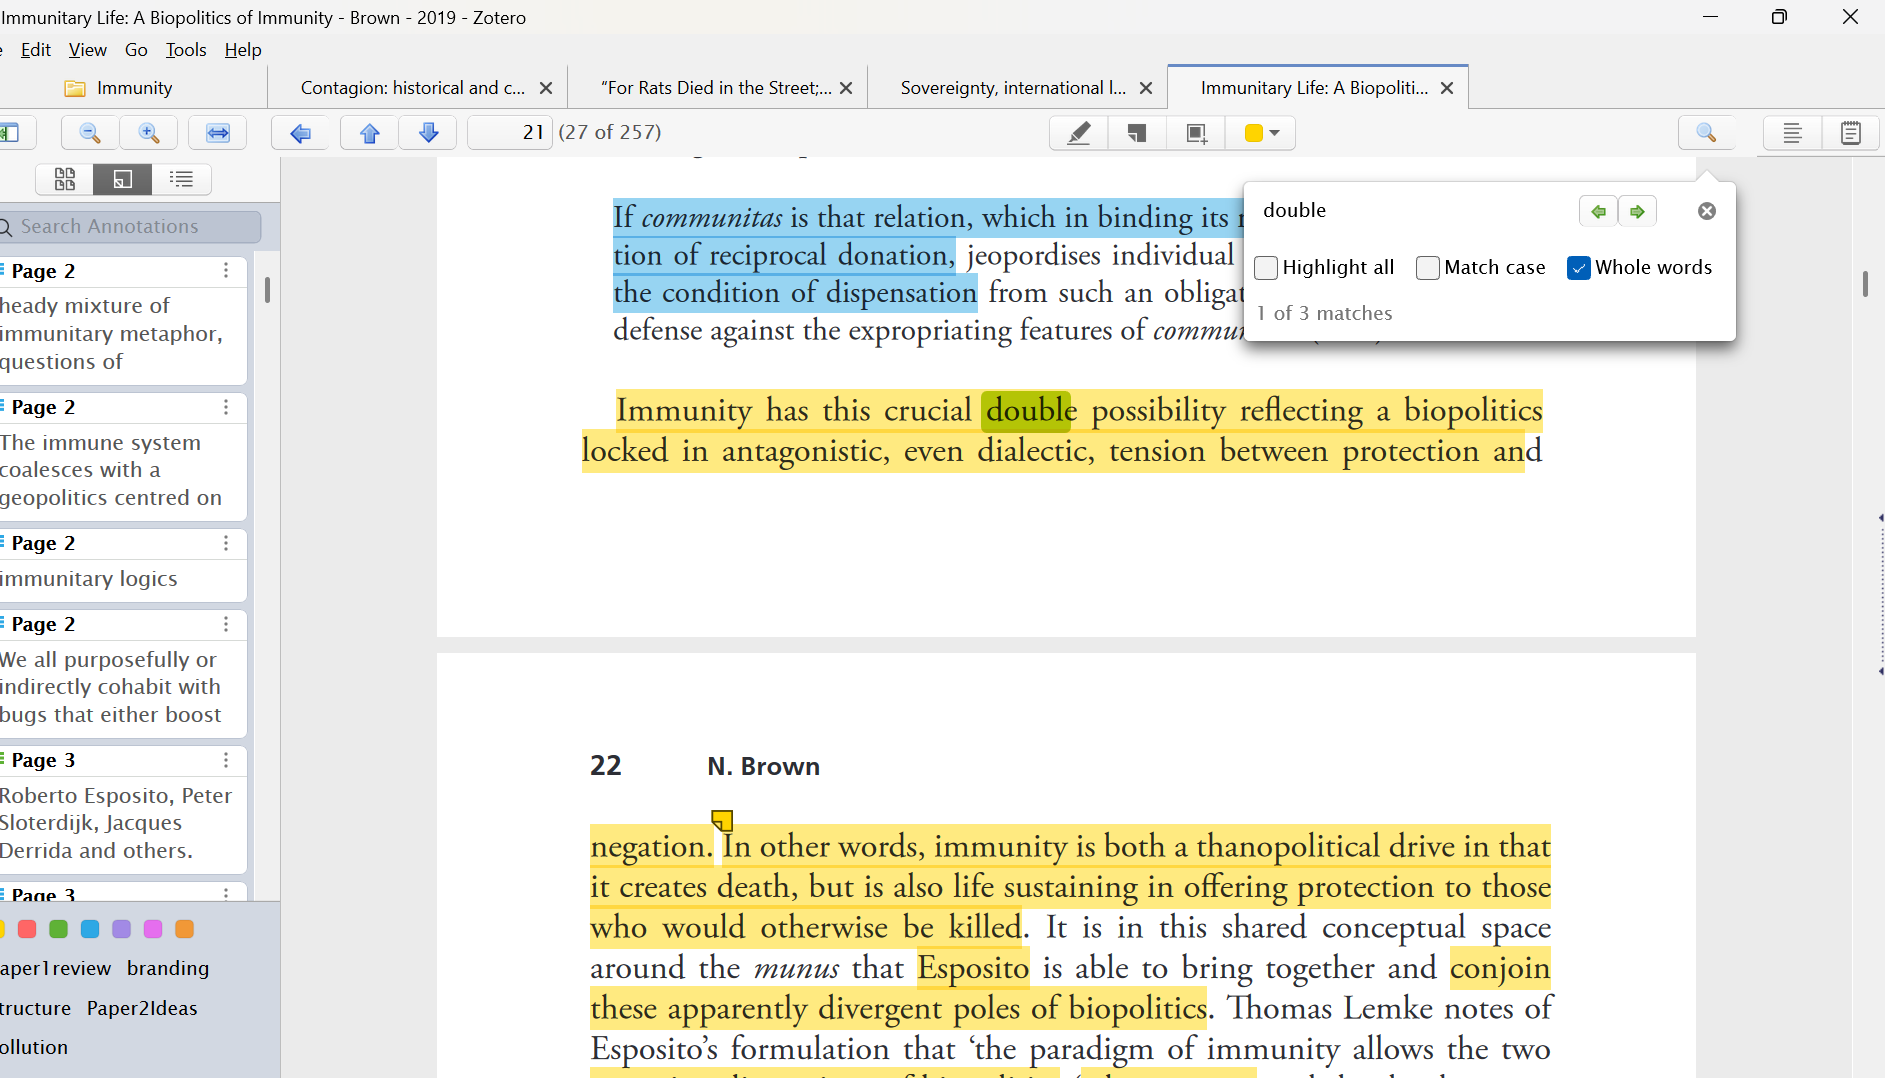
Task: Click the document vertical scrollbar thumb
Action: (1865, 284)
